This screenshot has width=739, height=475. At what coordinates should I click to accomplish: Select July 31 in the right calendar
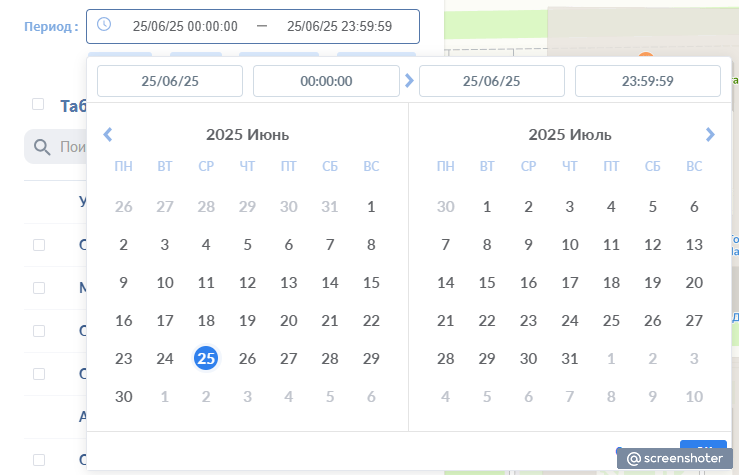click(570, 358)
